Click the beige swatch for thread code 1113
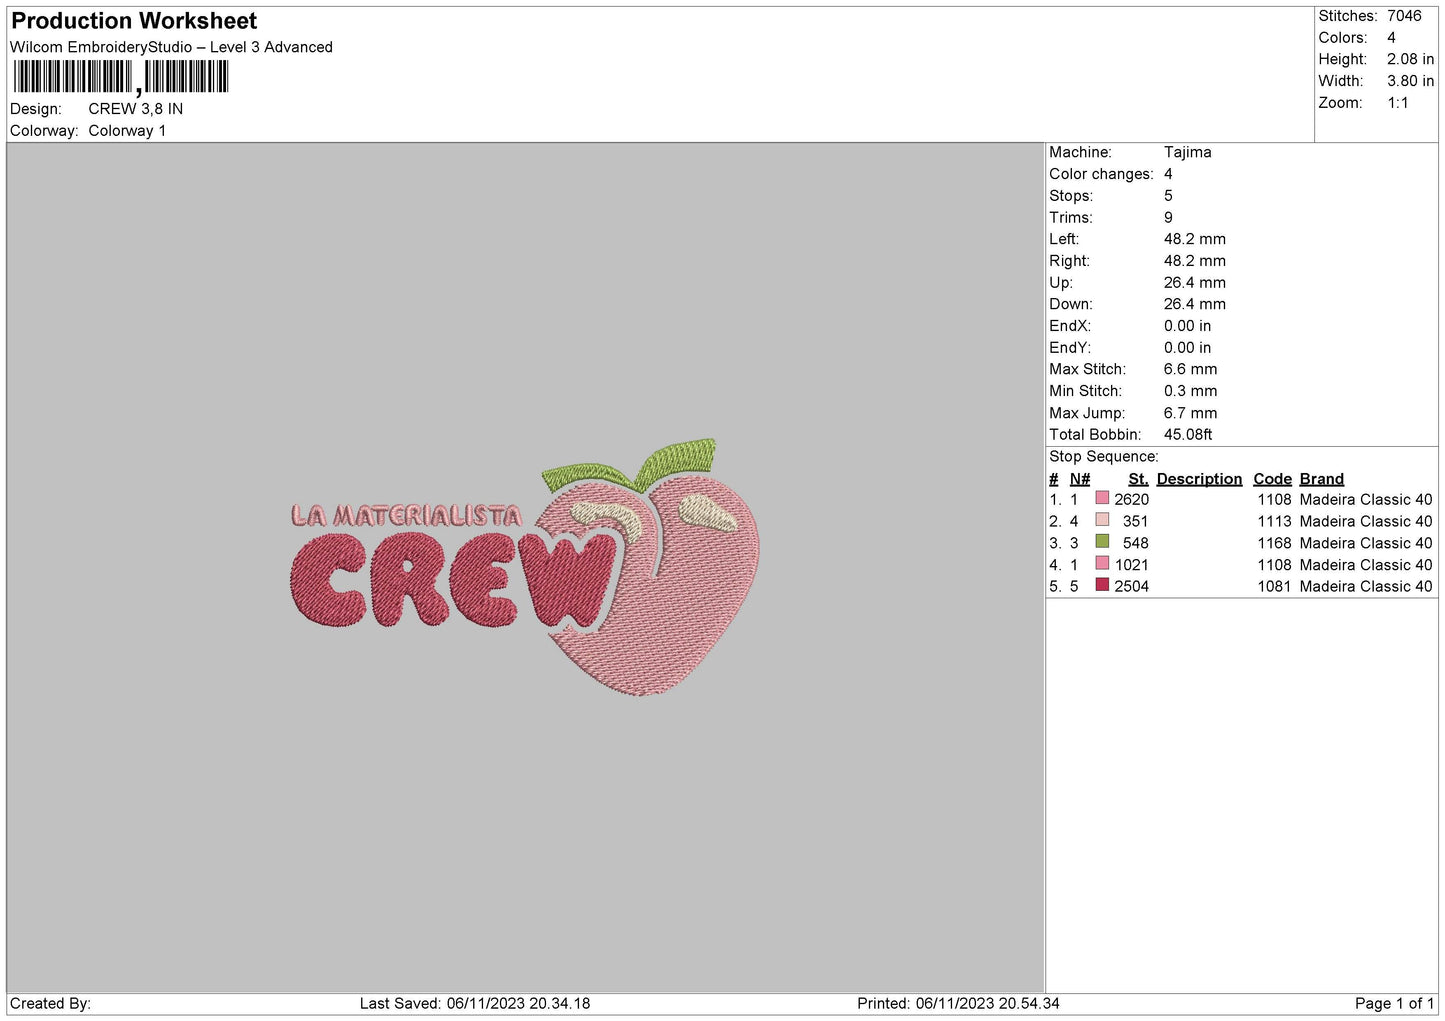 click(x=1102, y=520)
